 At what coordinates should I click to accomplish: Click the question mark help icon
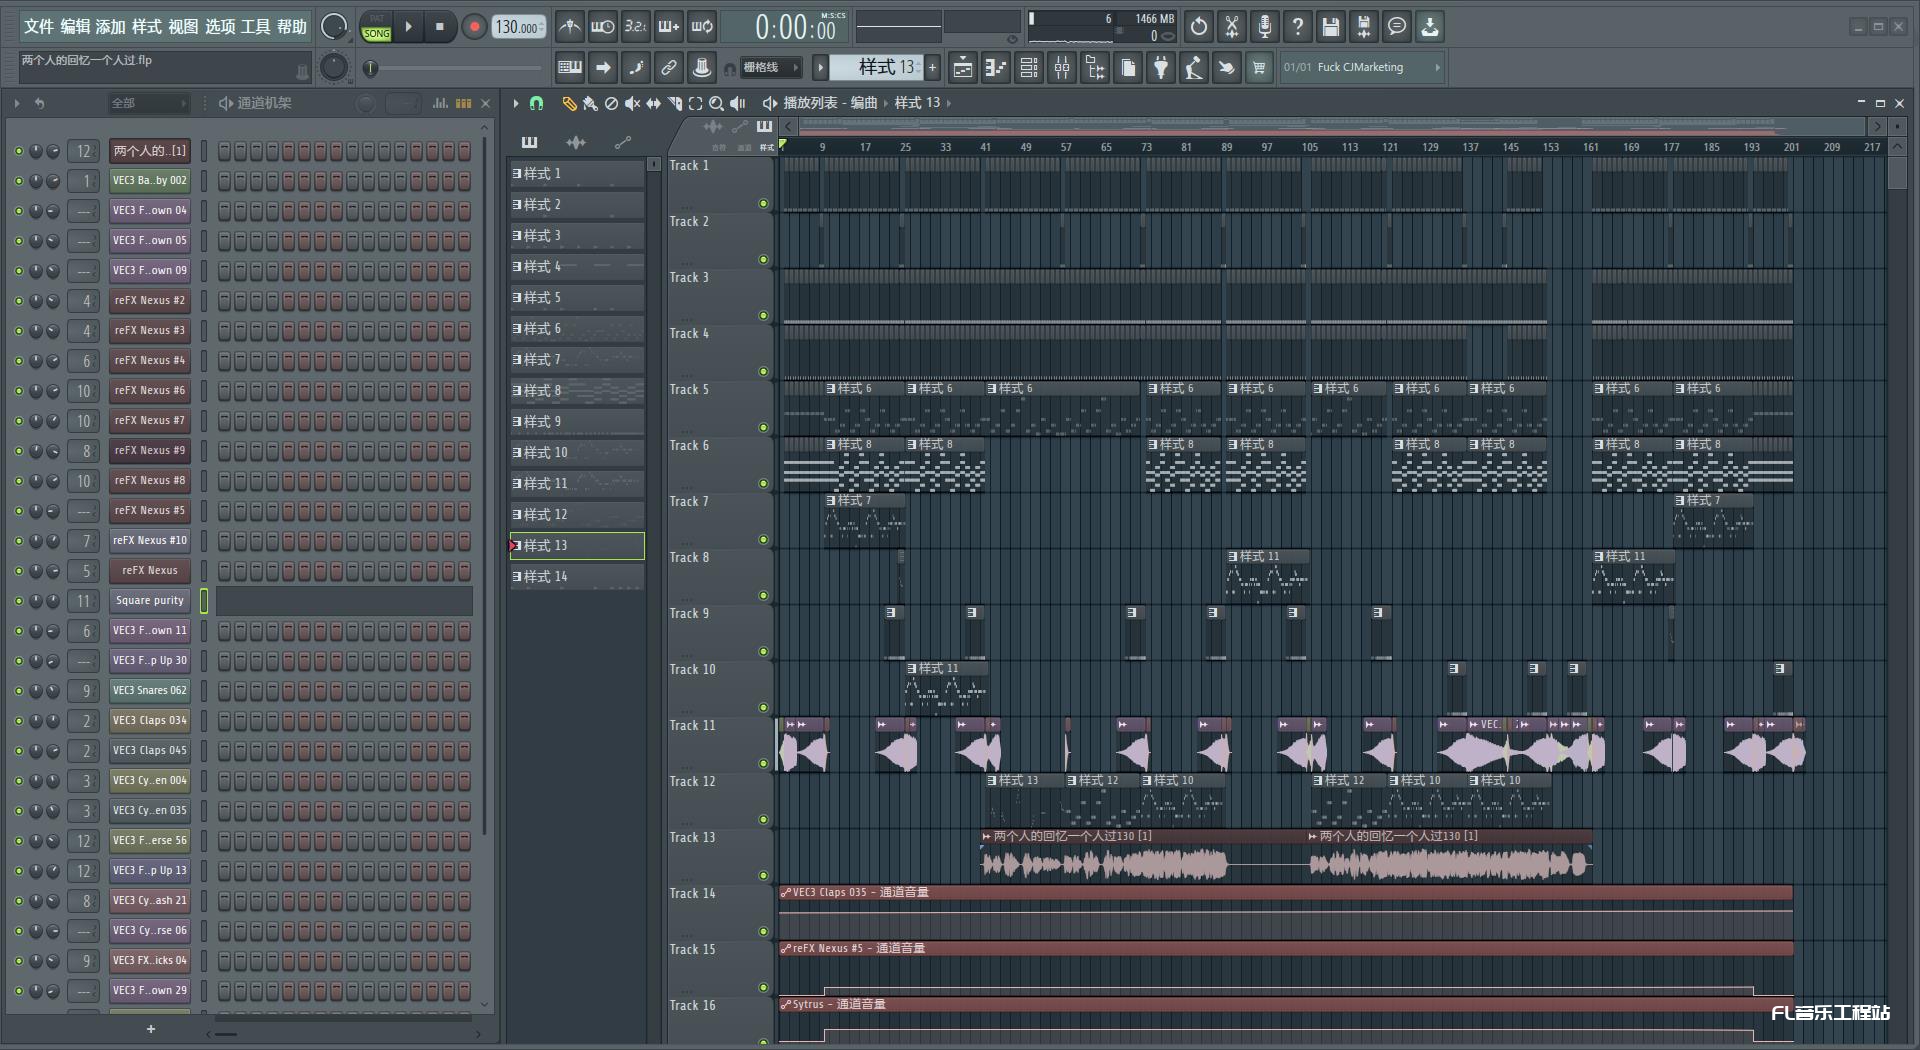(x=1297, y=27)
